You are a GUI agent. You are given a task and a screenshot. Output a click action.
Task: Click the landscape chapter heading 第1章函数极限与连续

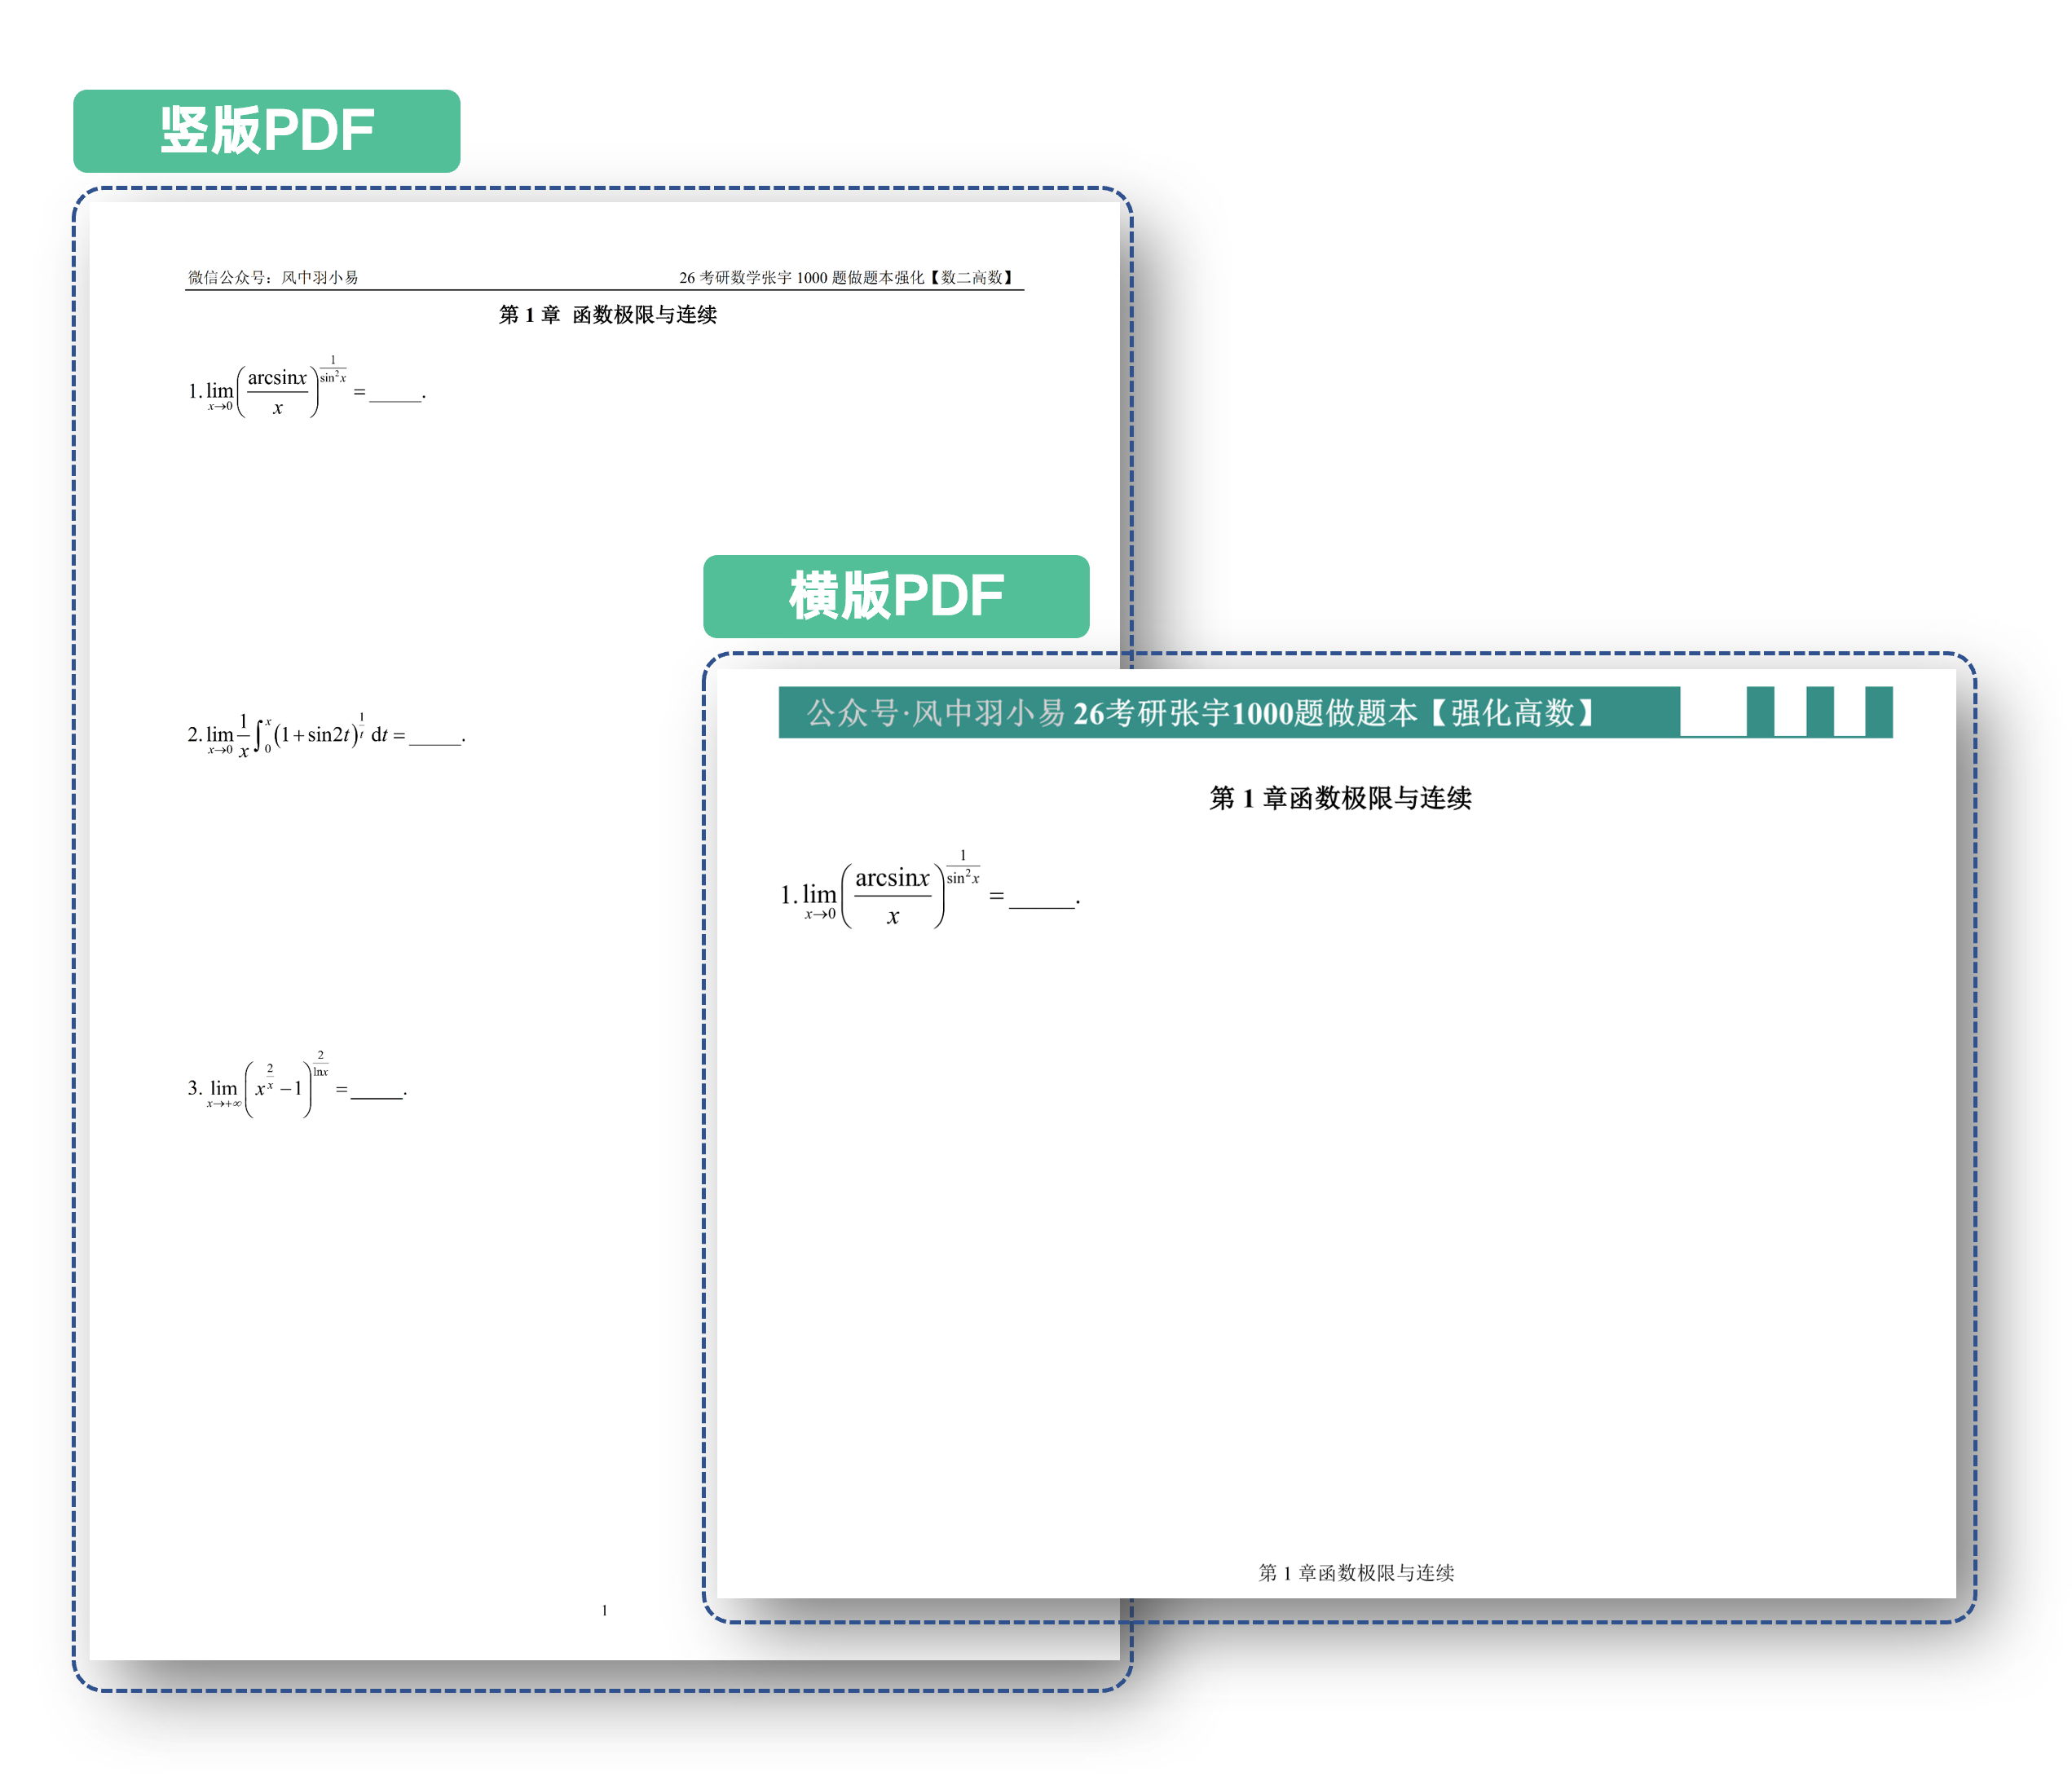pos(1339,798)
